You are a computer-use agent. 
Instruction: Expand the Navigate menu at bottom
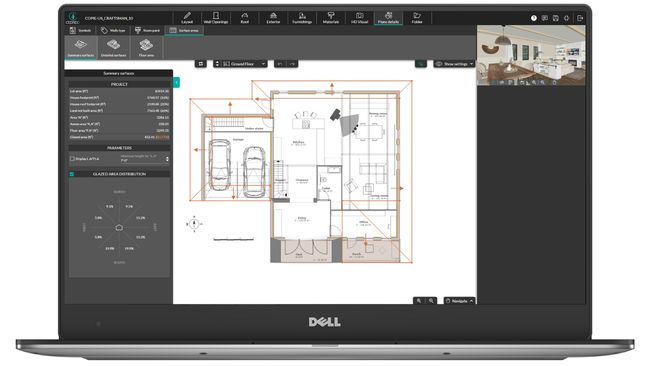[x=459, y=301]
